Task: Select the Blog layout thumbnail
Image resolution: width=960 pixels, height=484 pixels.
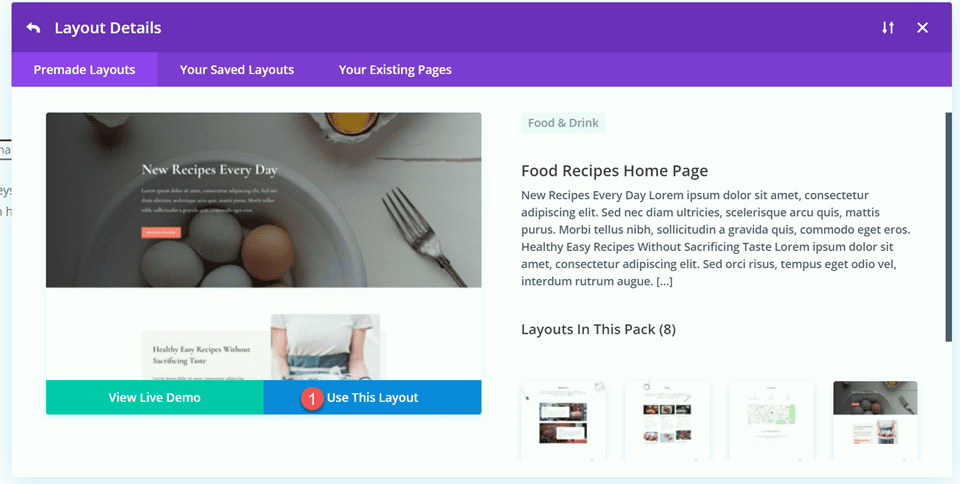Action: tap(667, 419)
